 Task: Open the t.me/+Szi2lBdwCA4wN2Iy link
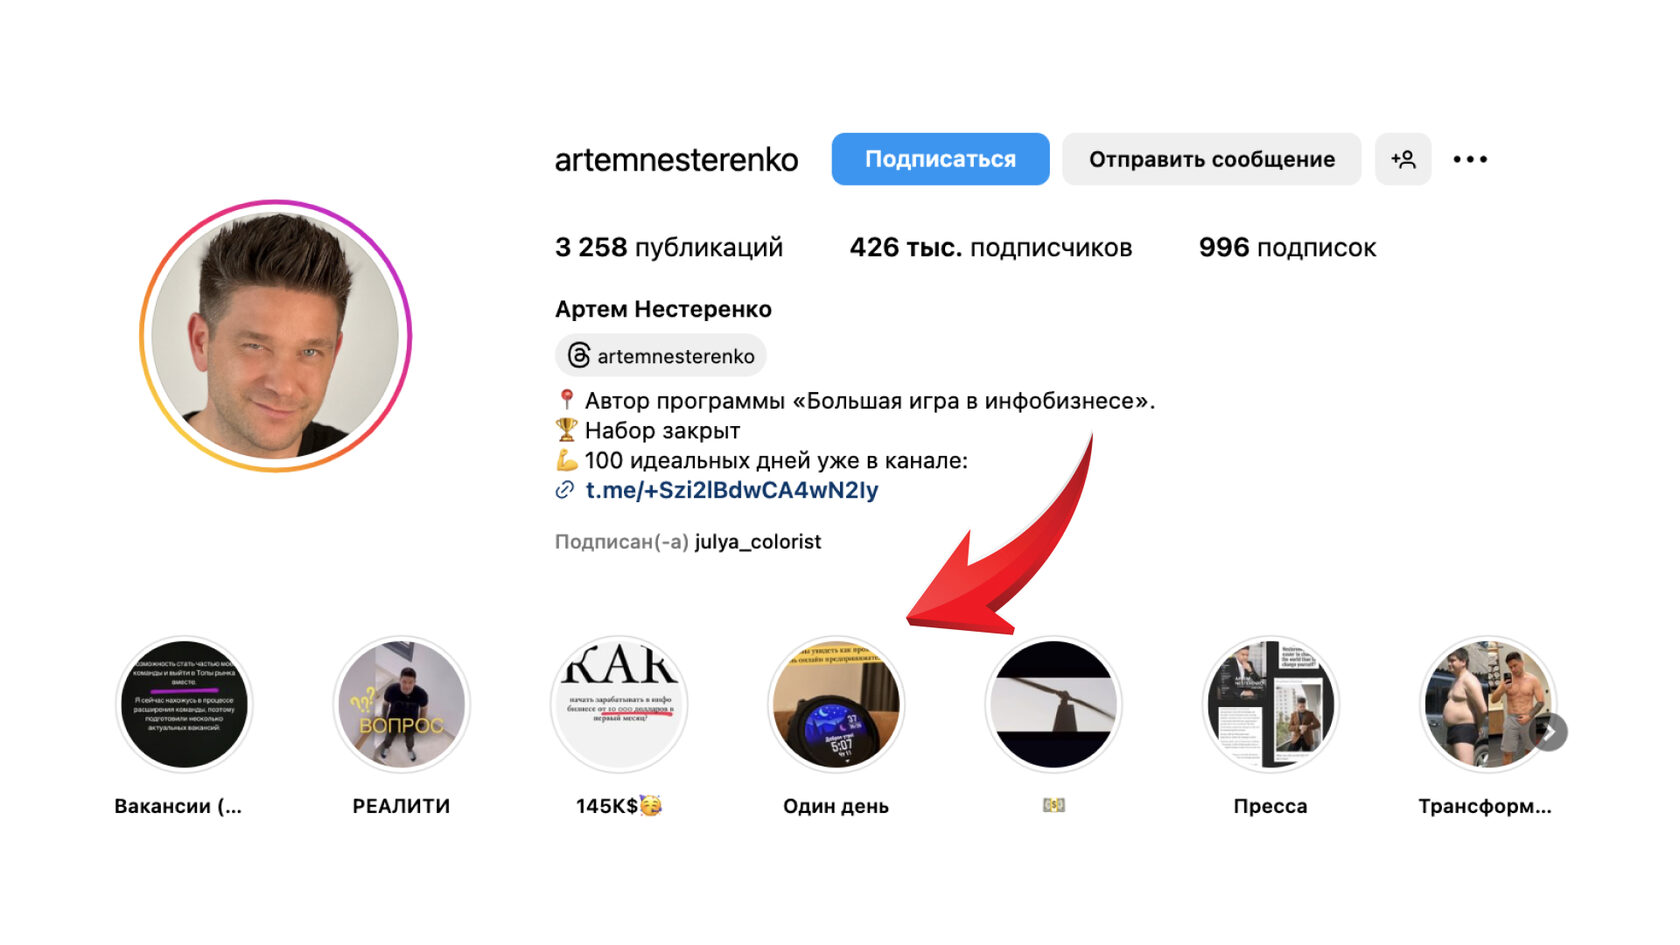tap(732, 490)
